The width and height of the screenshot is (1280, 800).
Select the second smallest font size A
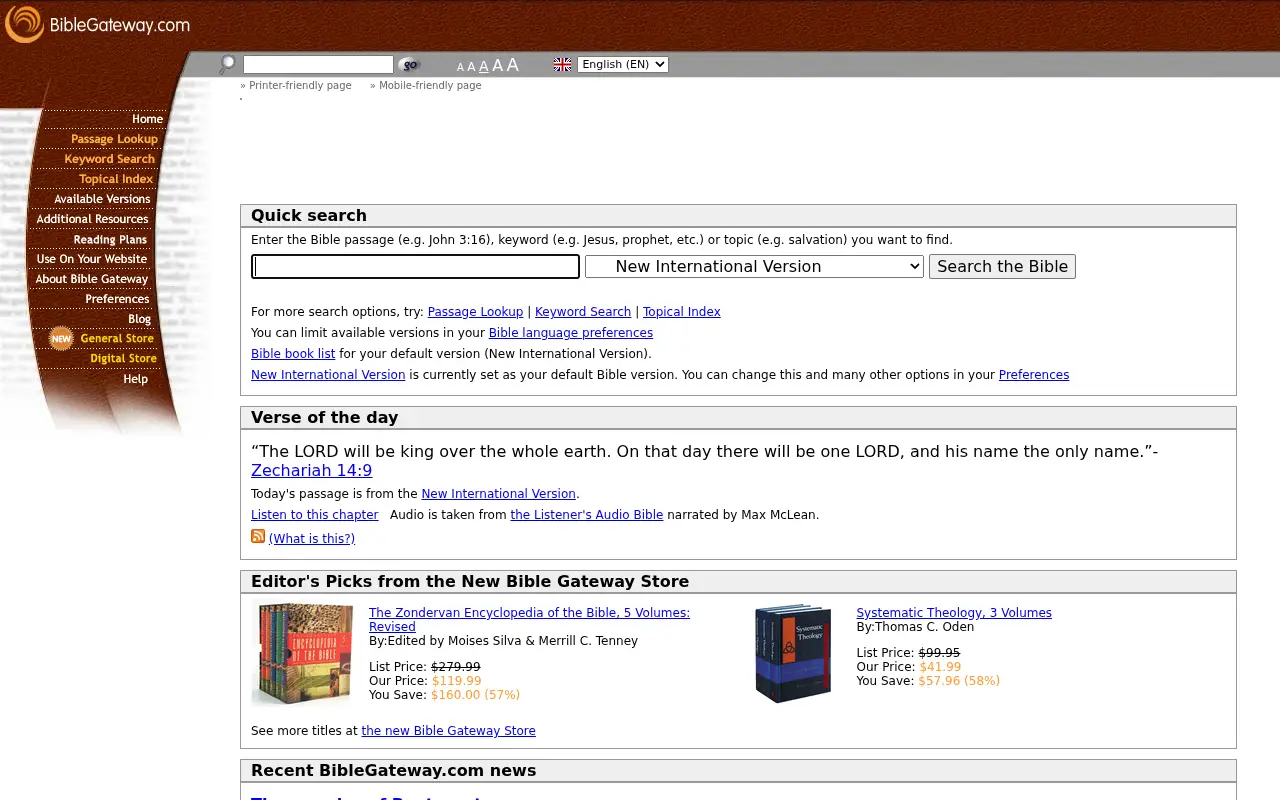pos(471,66)
